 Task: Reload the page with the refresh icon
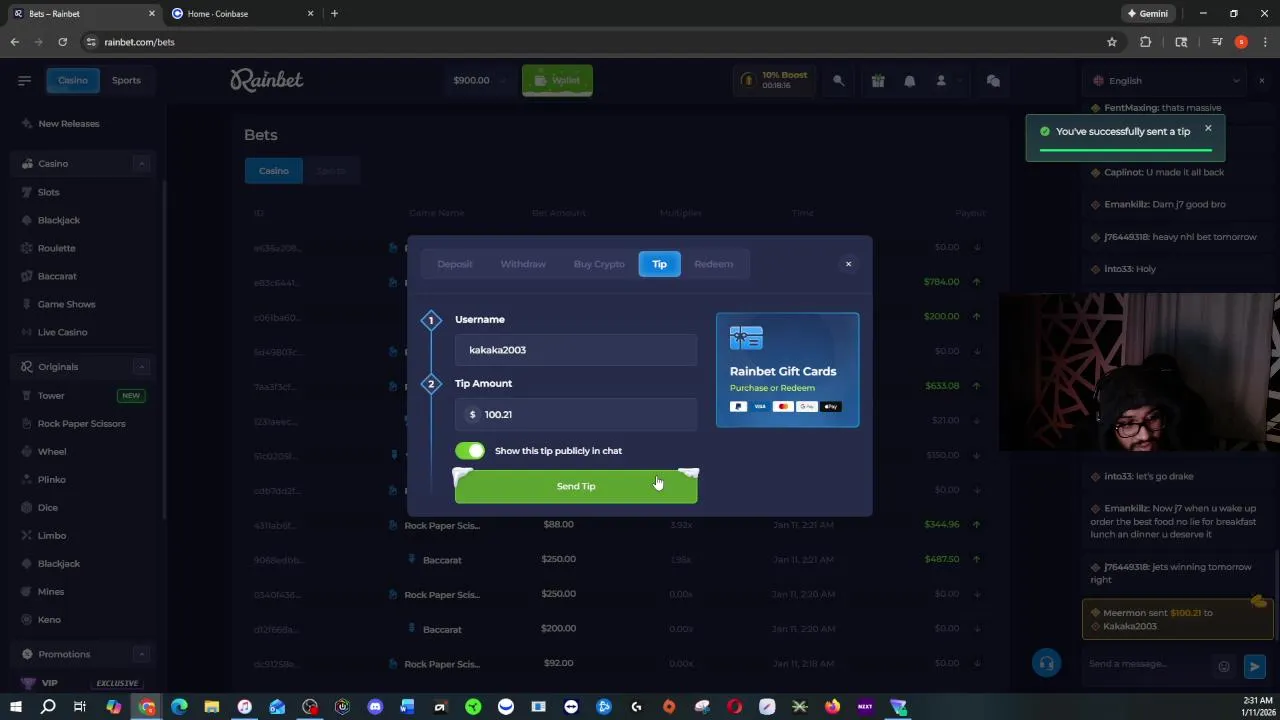click(62, 42)
